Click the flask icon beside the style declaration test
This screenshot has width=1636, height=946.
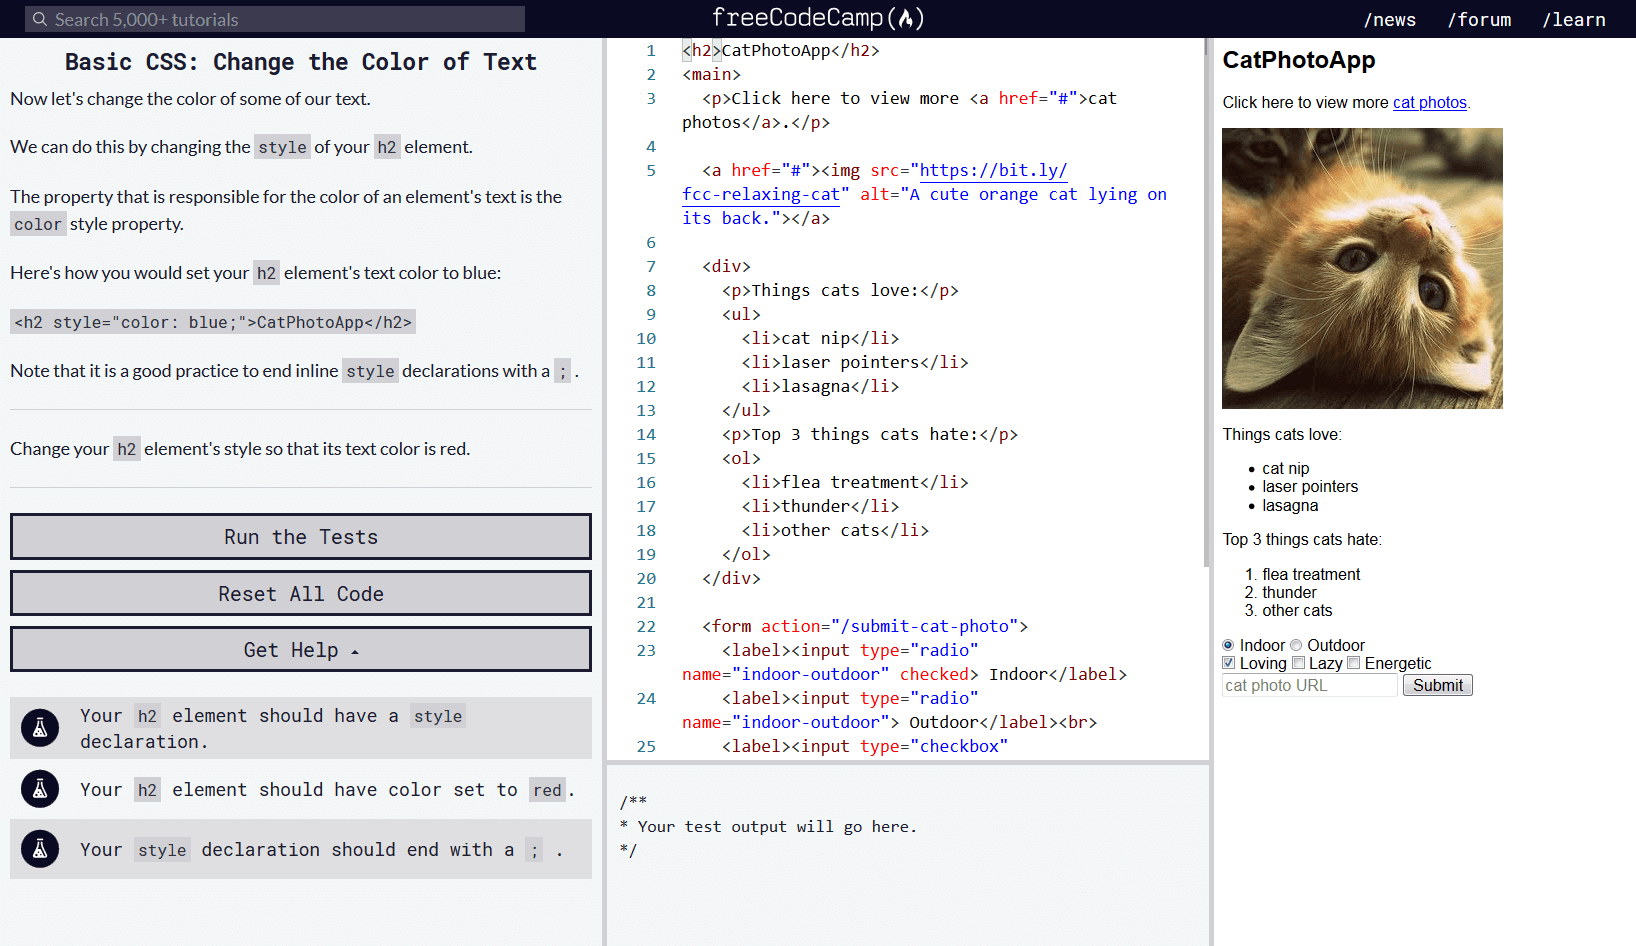pyautogui.click(x=40, y=728)
